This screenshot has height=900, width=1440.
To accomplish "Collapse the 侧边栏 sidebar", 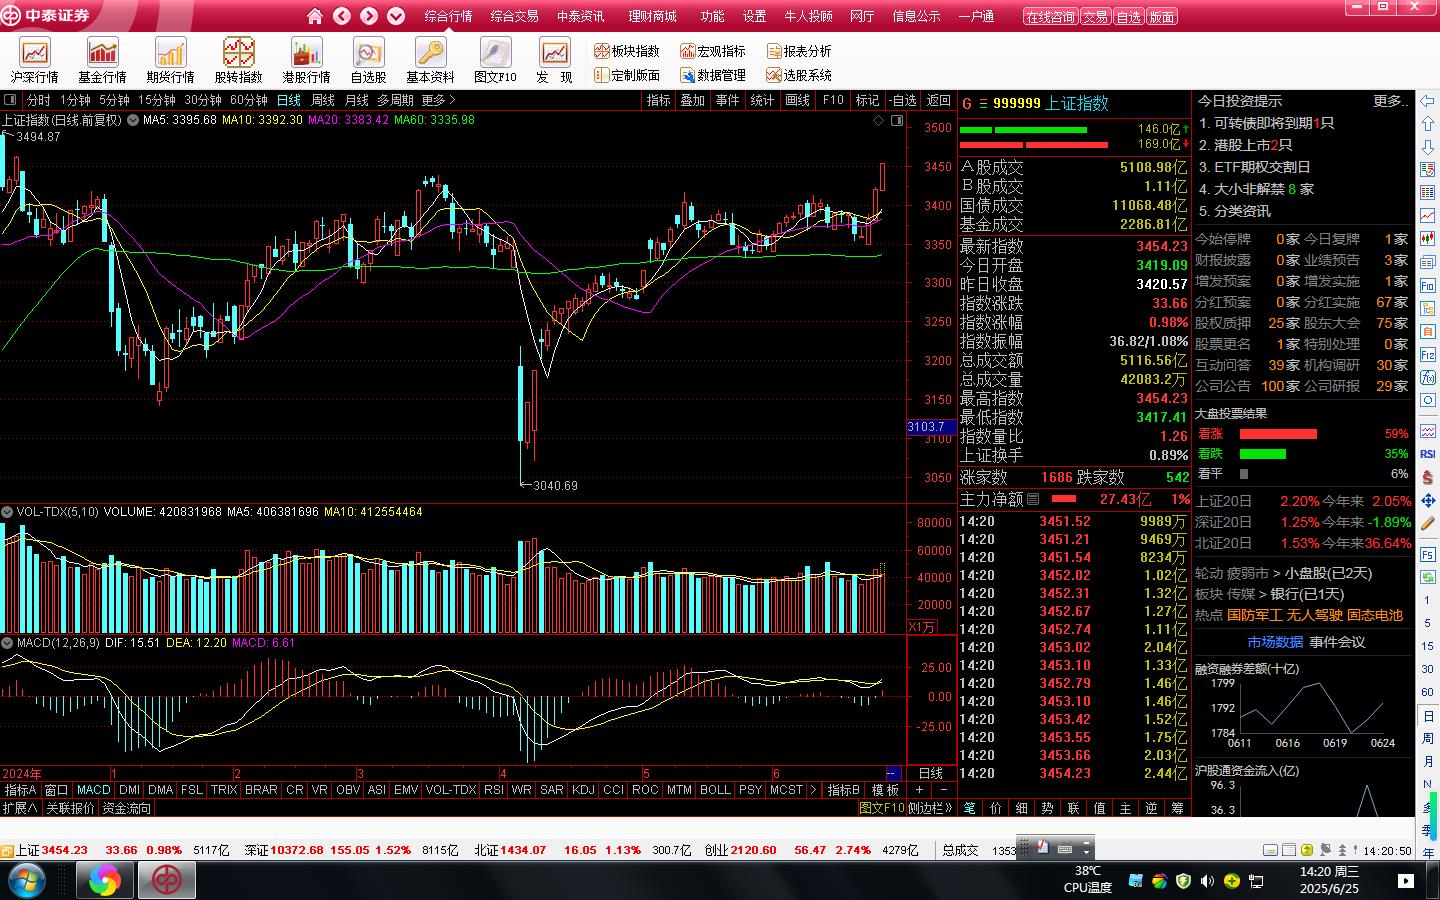I will 930,808.
